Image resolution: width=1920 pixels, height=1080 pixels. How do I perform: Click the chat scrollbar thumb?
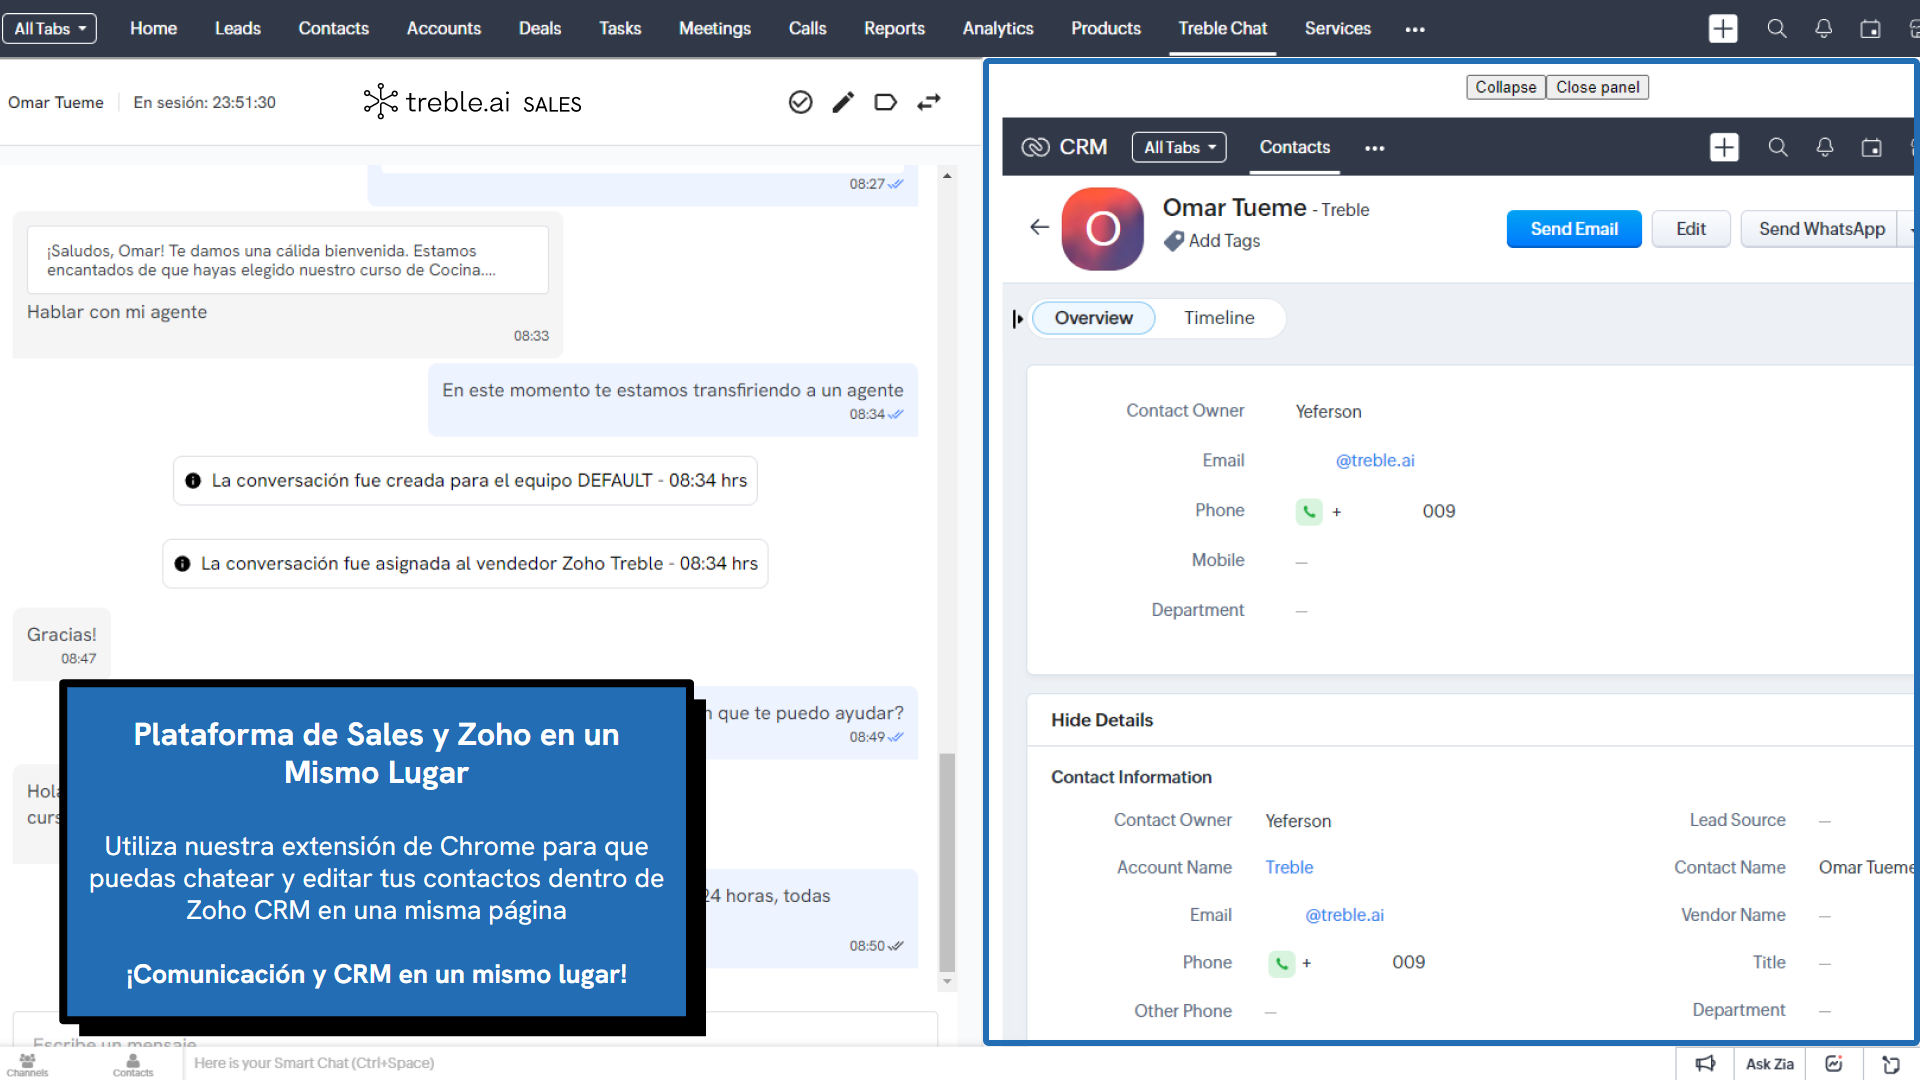click(946, 860)
